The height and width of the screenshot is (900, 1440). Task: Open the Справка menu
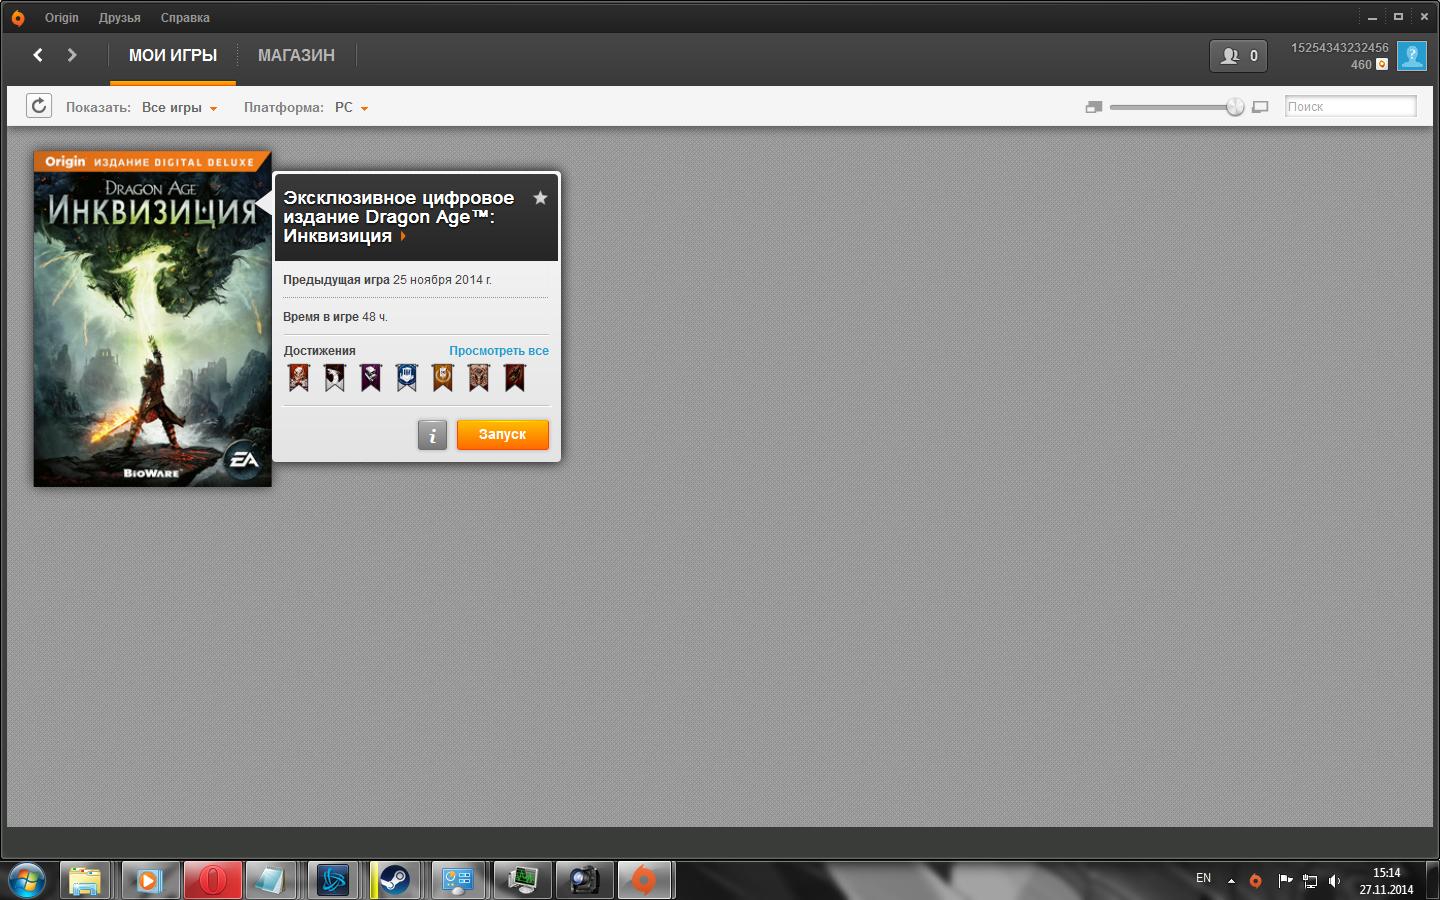click(185, 18)
